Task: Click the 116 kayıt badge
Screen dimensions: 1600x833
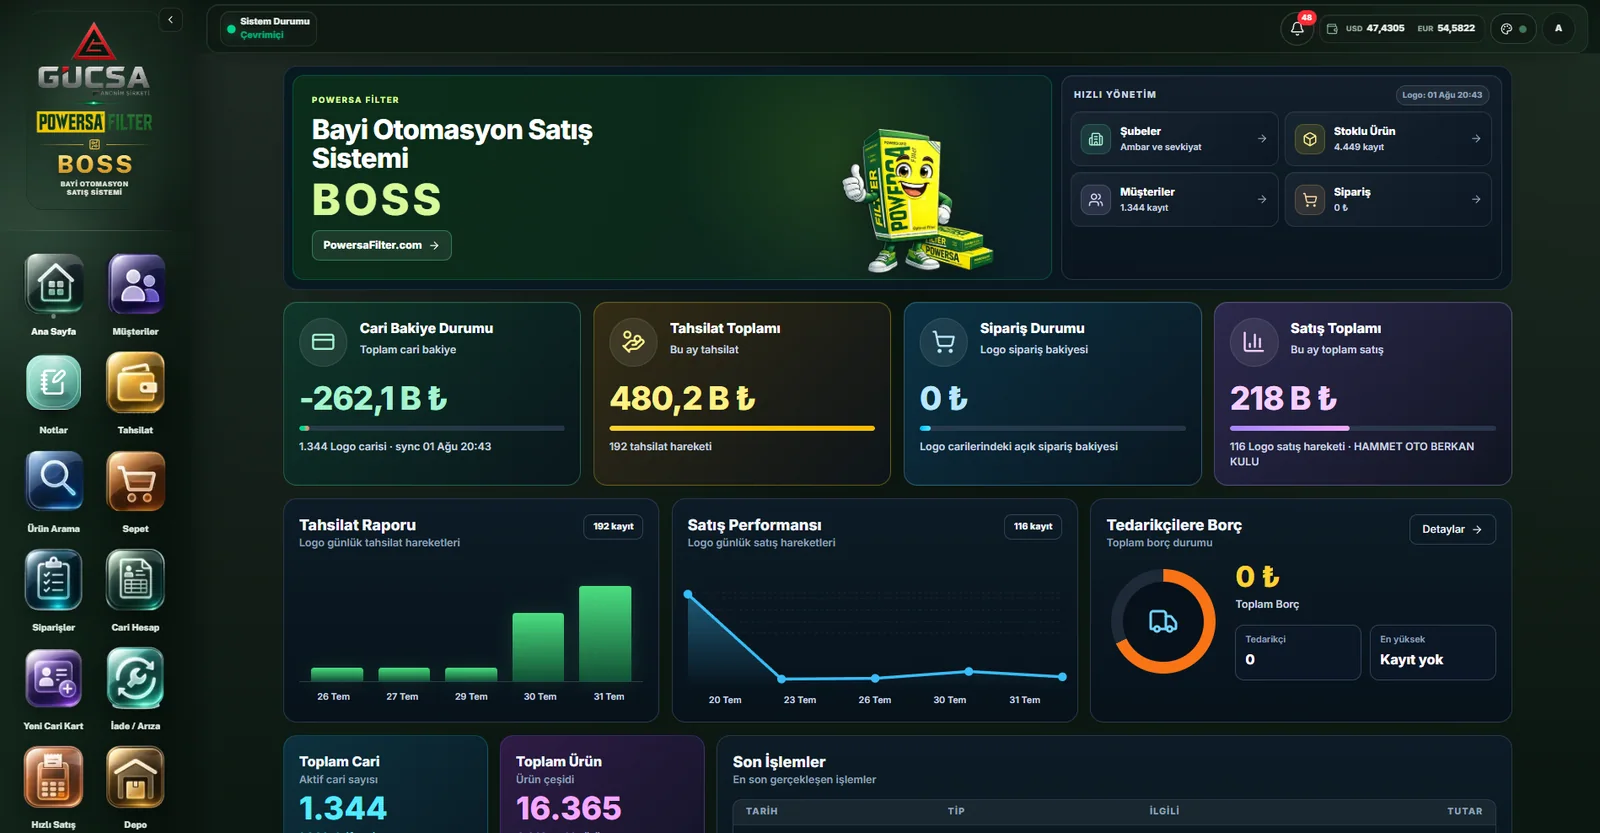Action: [x=1033, y=527]
